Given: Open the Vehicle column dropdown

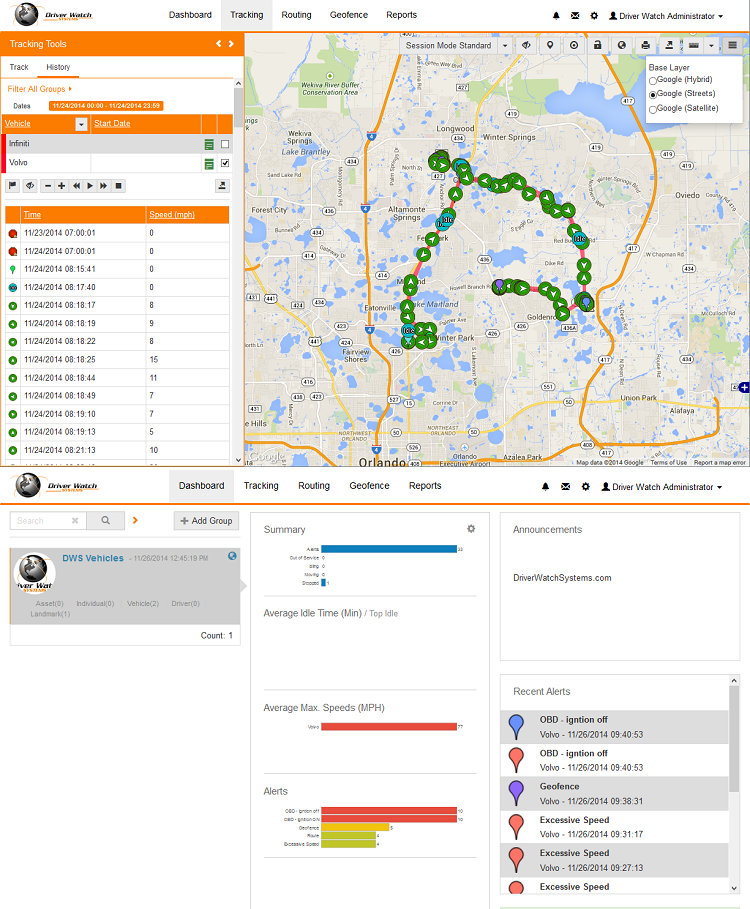Looking at the screenshot, I should (81, 124).
